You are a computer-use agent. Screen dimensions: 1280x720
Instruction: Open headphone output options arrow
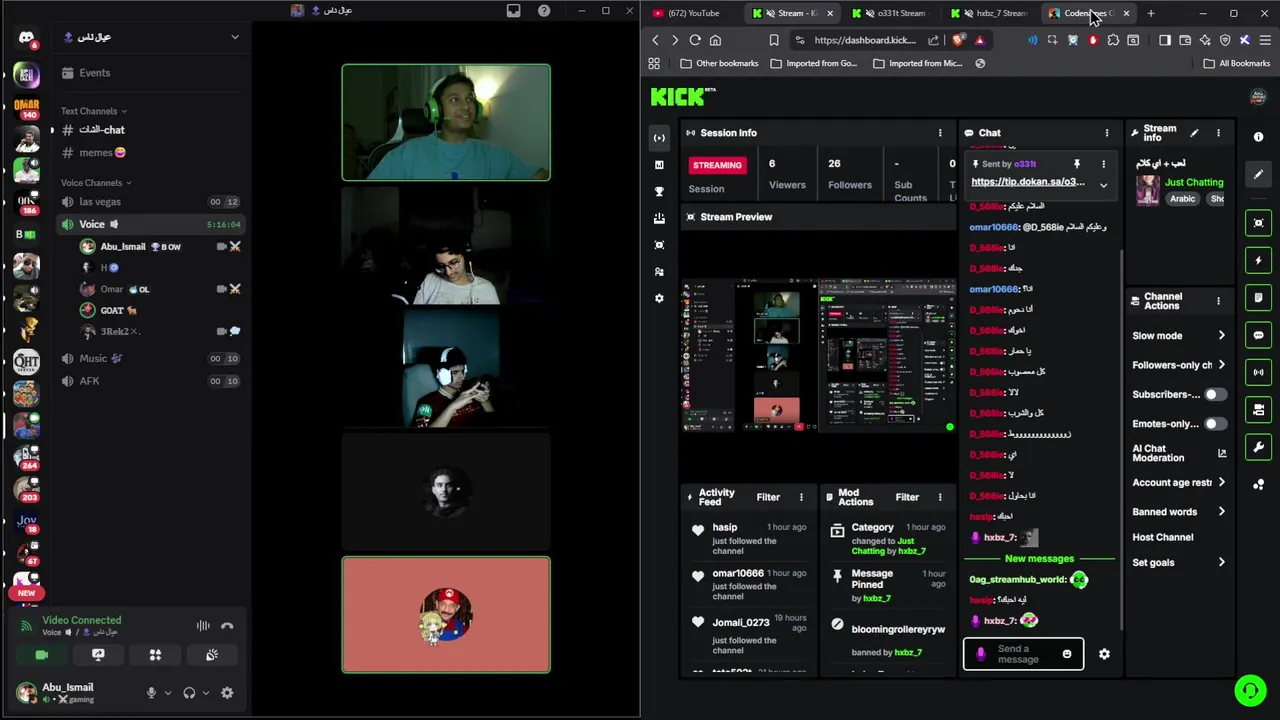[x=205, y=693]
